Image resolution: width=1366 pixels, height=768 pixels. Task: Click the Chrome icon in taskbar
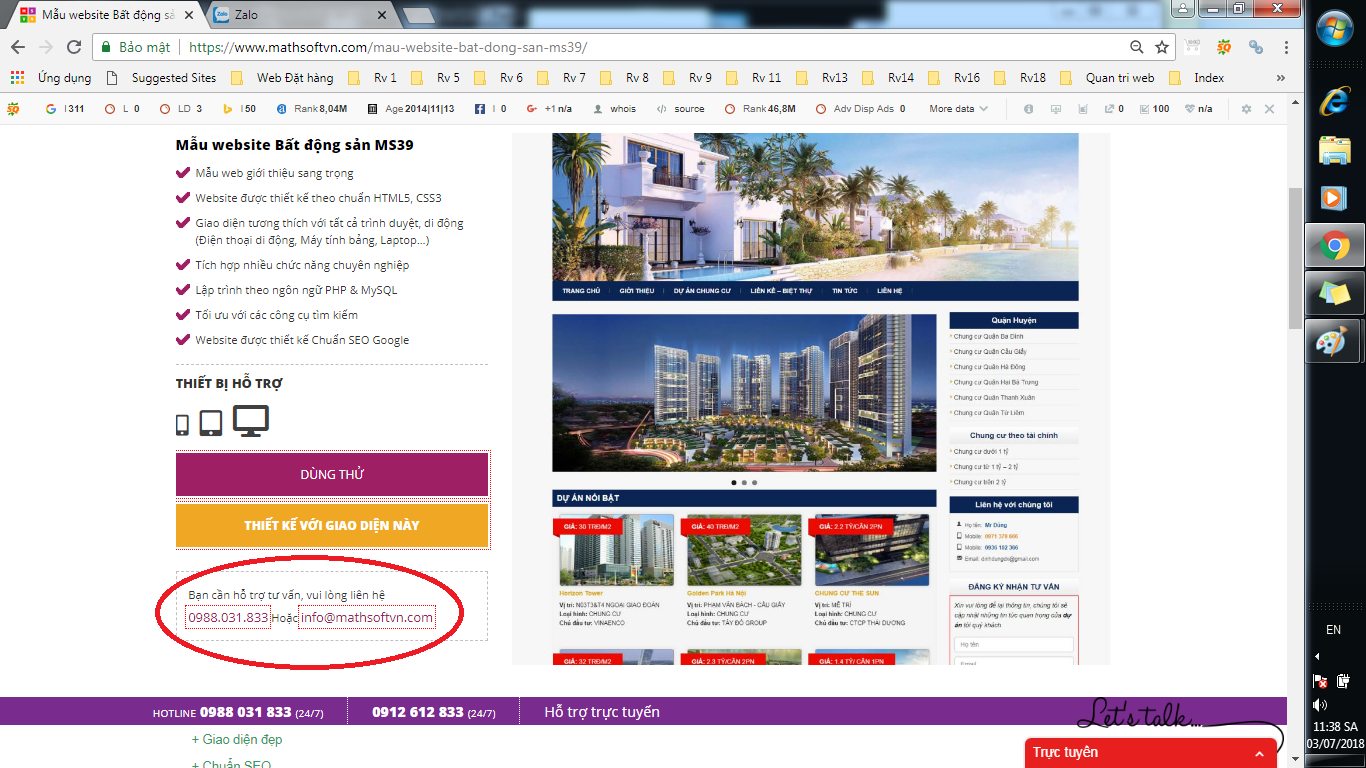(1334, 245)
